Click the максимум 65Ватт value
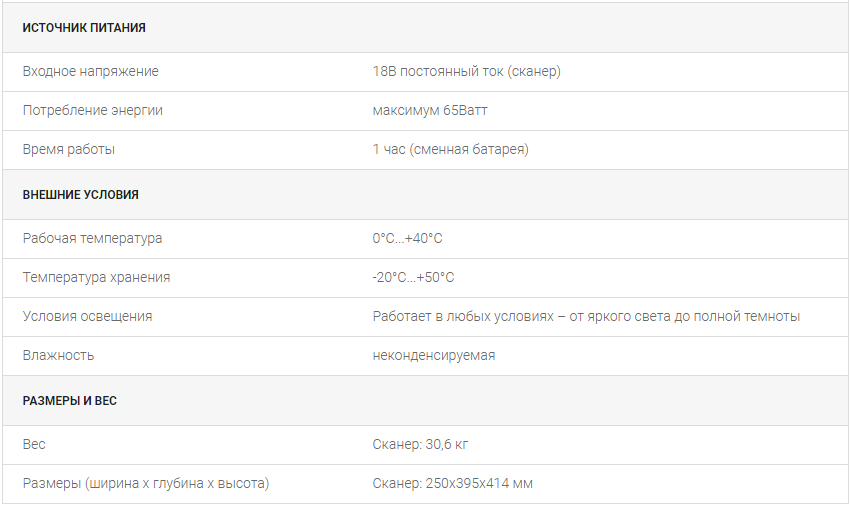 pos(430,111)
